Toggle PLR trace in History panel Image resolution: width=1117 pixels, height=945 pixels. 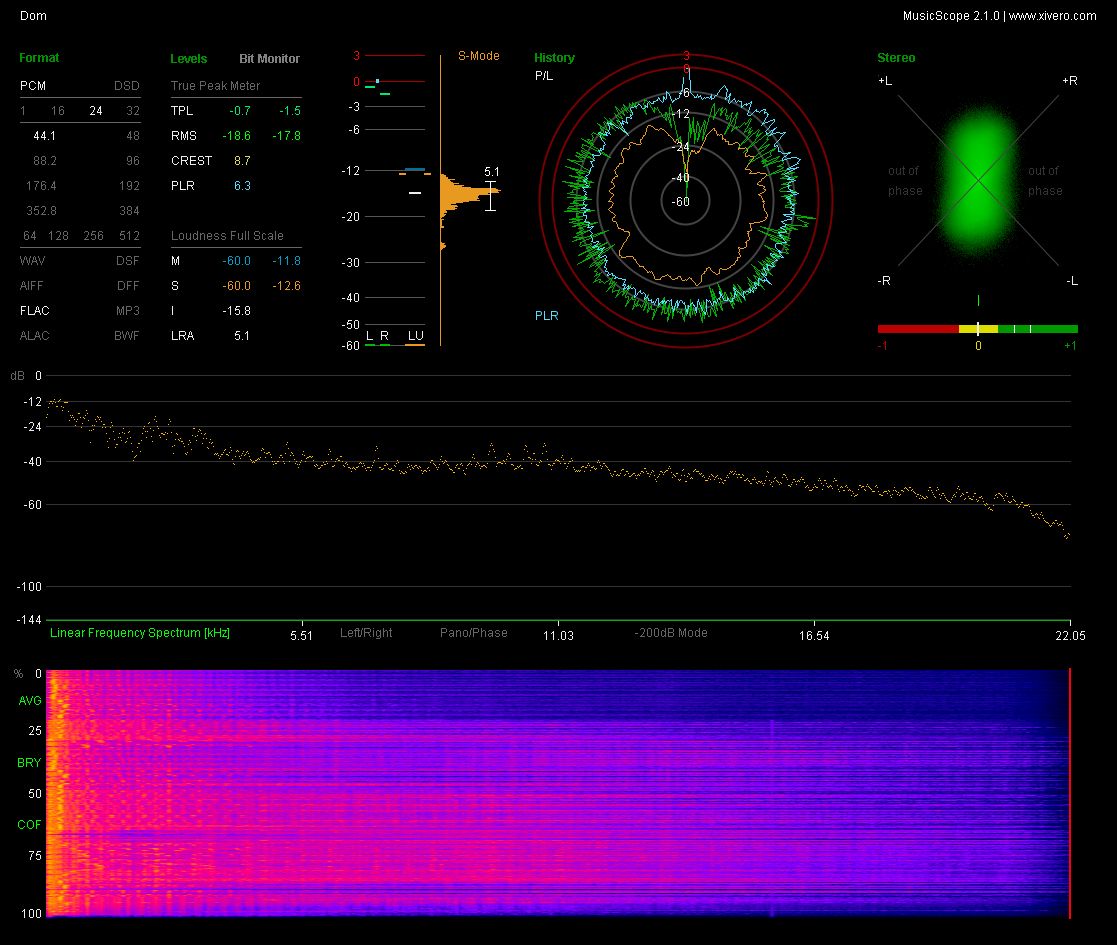point(546,316)
